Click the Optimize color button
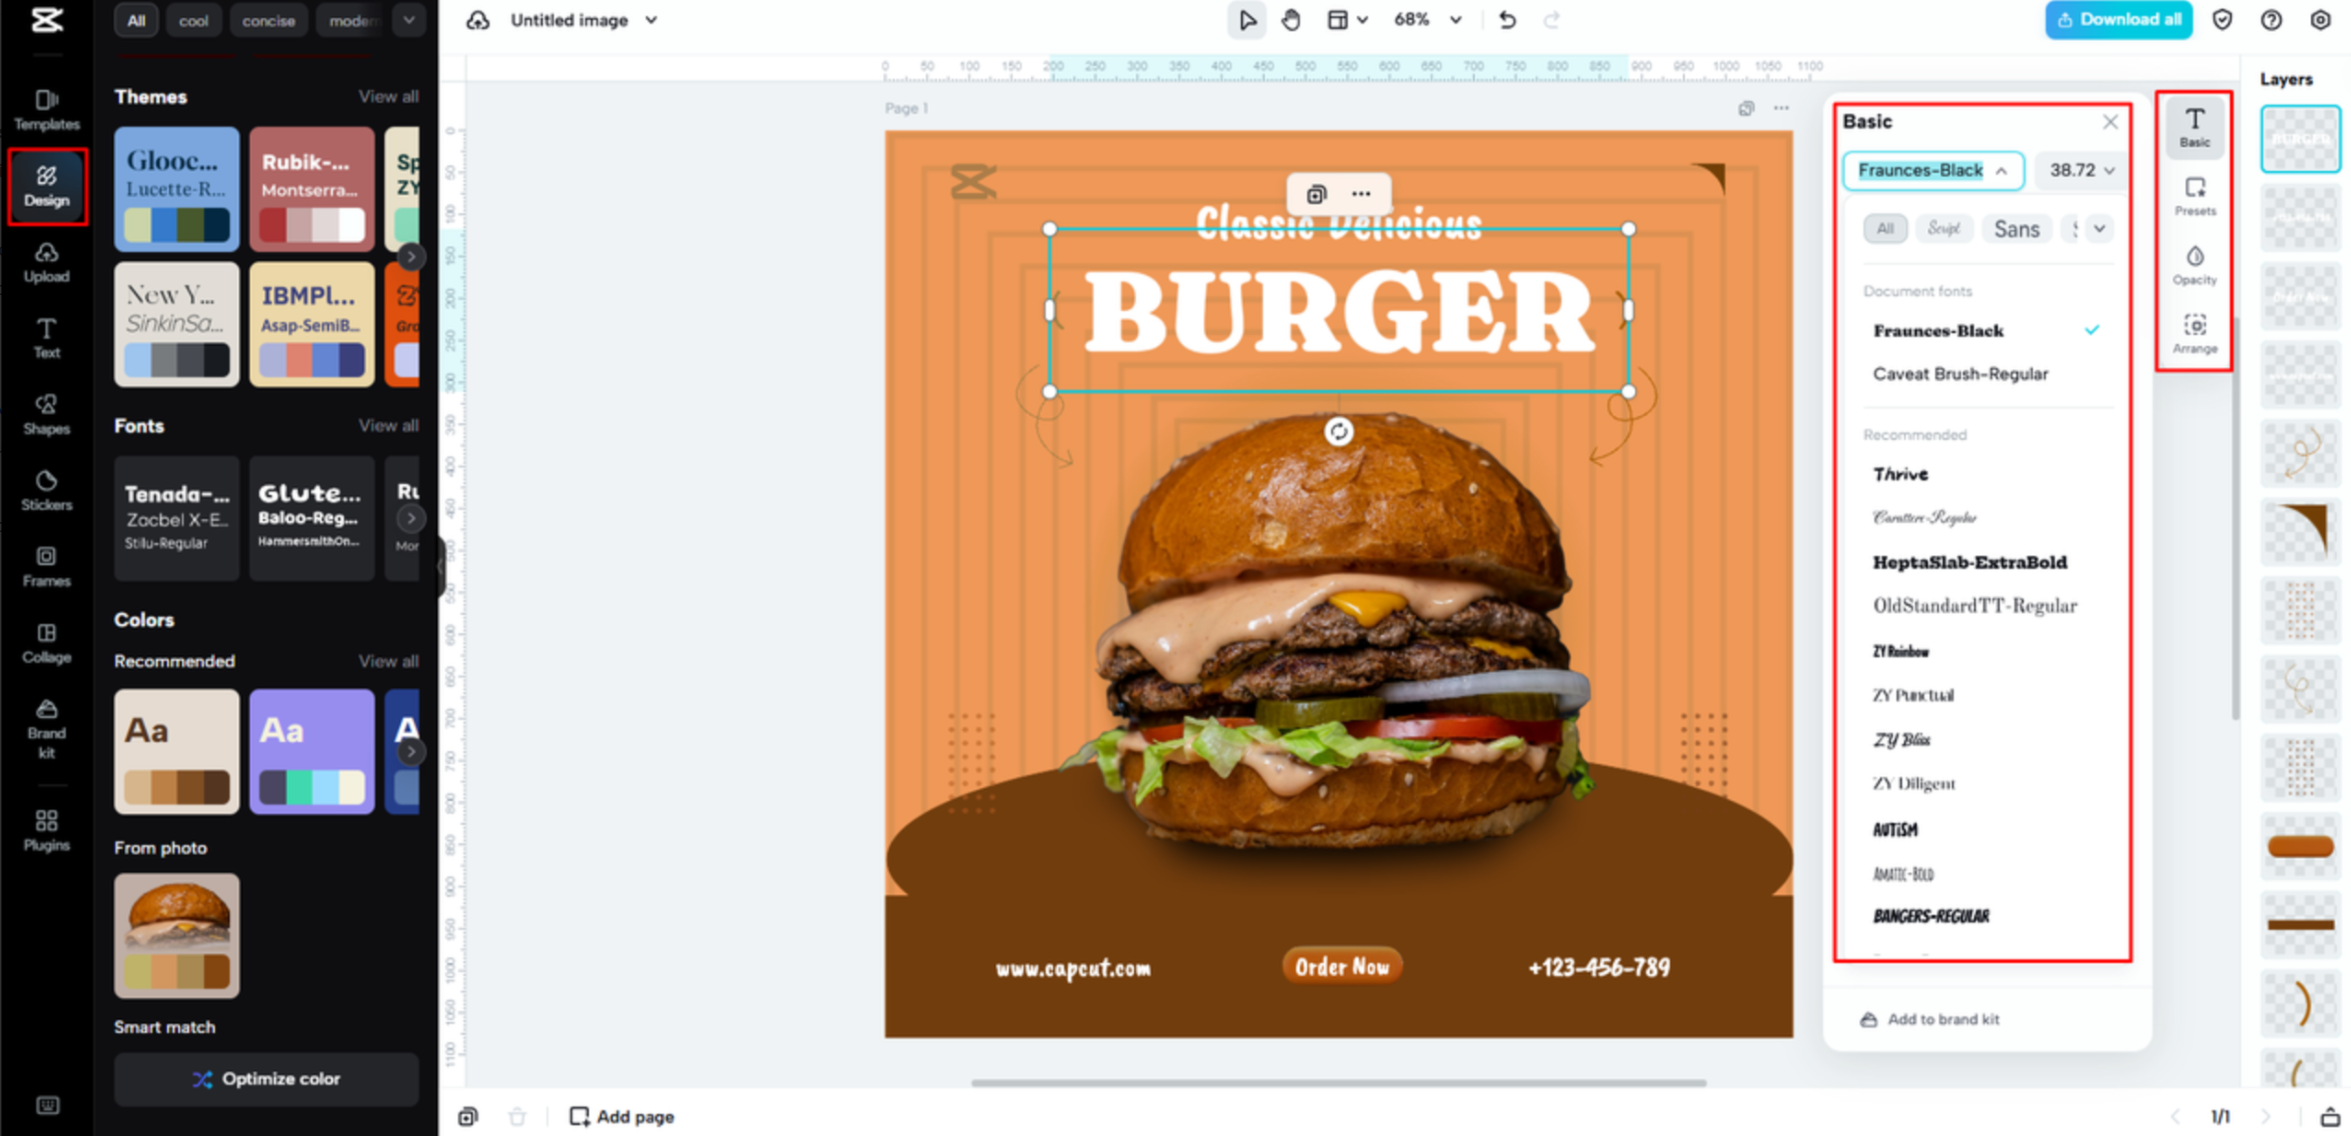This screenshot has height=1136, width=2351. tap(266, 1079)
